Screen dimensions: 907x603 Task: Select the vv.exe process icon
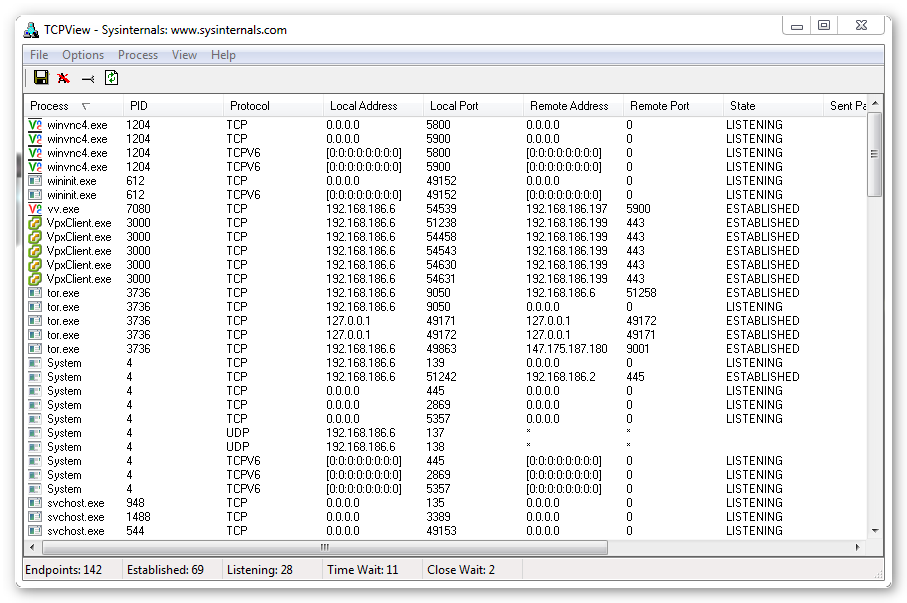[35, 209]
